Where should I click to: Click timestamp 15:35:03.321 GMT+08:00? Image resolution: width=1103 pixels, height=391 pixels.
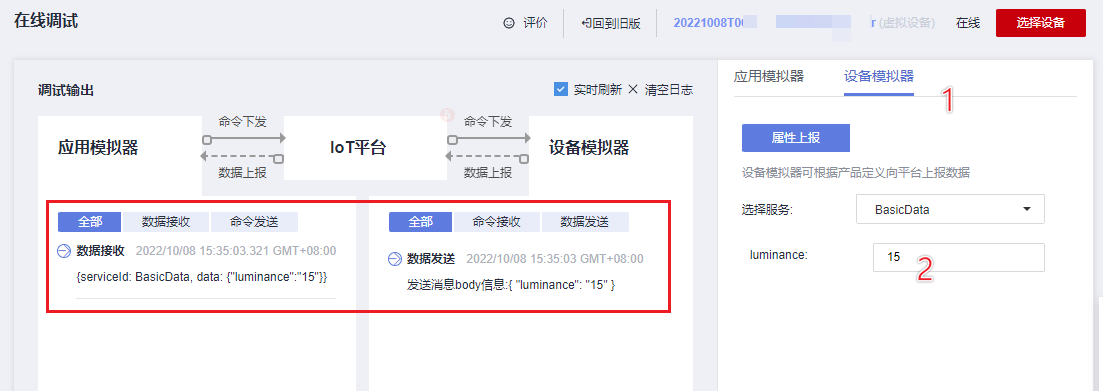236,250
